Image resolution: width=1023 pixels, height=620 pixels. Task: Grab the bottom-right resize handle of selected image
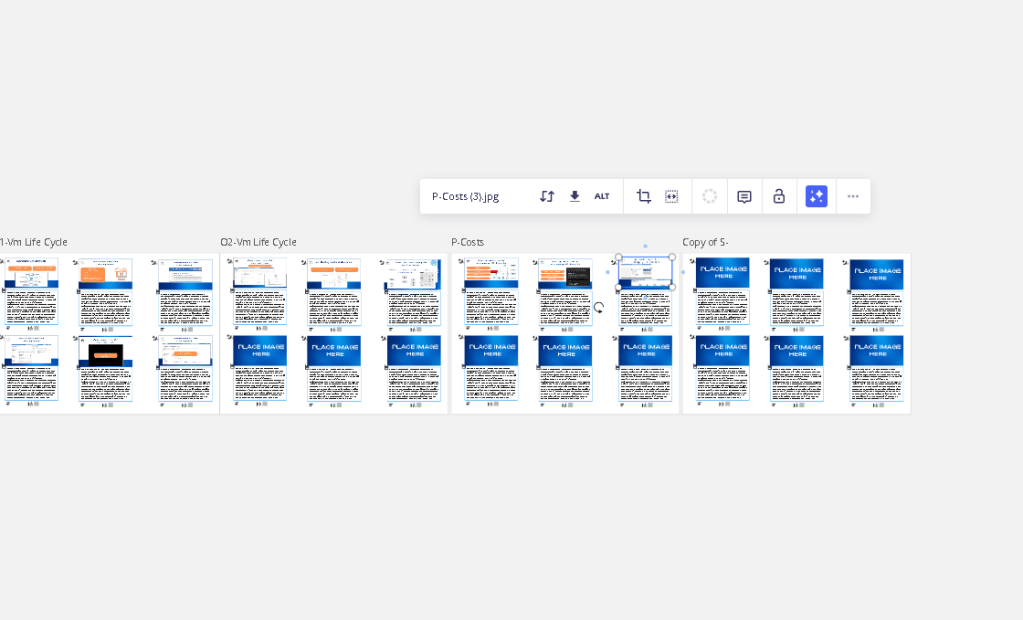[673, 288]
